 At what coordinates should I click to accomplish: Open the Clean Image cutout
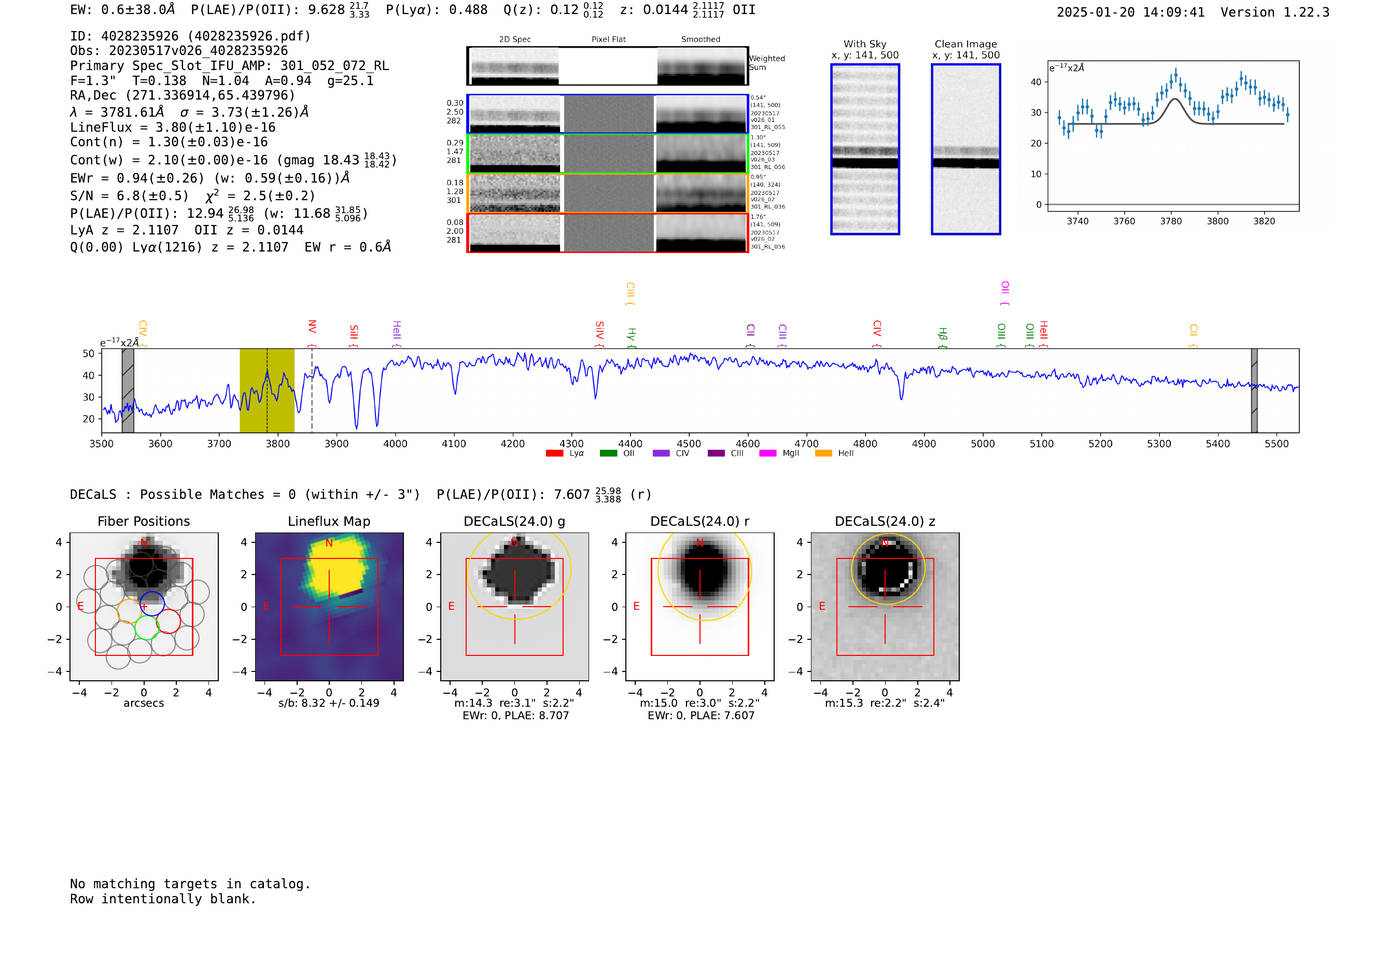[966, 149]
